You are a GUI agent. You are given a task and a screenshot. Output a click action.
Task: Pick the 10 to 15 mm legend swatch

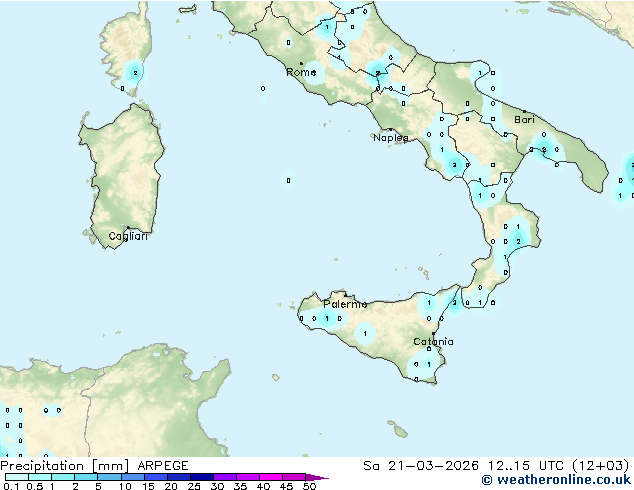[x=133, y=477]
